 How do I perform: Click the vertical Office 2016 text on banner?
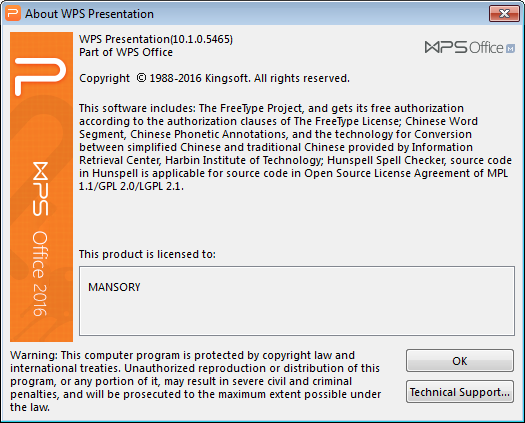click(40, 273)
